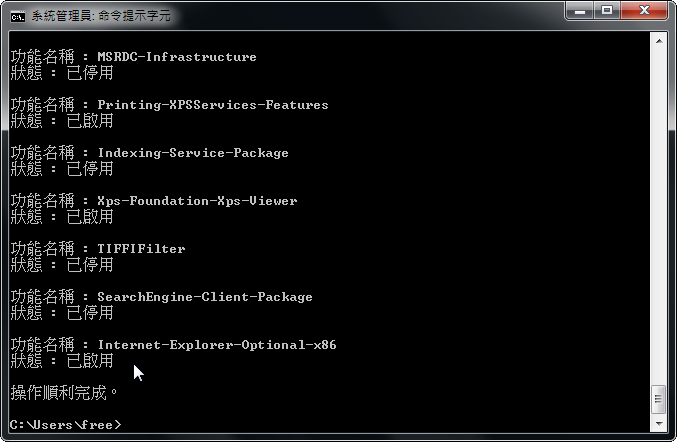Click empty scrollbar track above thumb
Screen dimensions: 677x442
pos(659,216)
